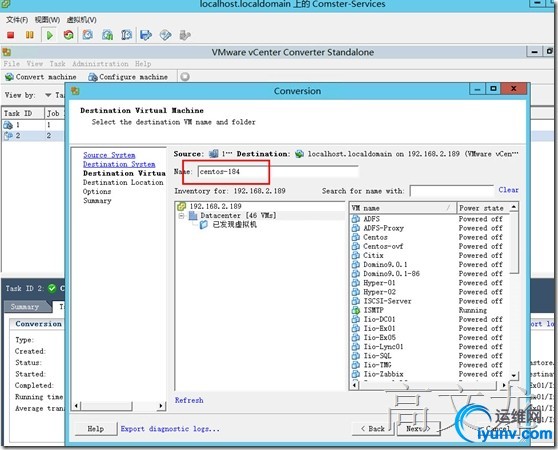
Task: Click Export diagnostic logs link
Action: point(170,429)
